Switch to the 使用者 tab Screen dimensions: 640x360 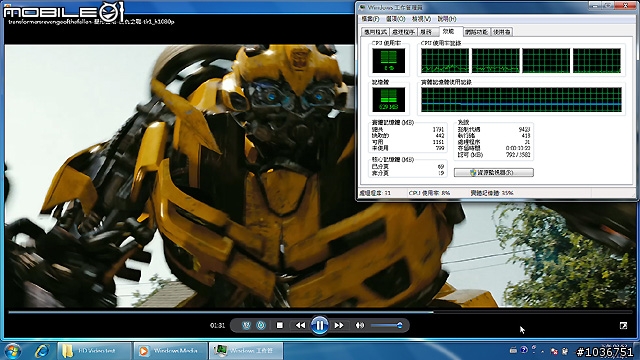(502, 32)
